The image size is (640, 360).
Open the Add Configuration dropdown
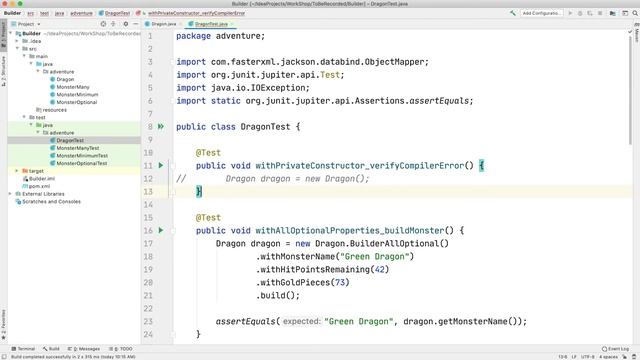(542, 13)
